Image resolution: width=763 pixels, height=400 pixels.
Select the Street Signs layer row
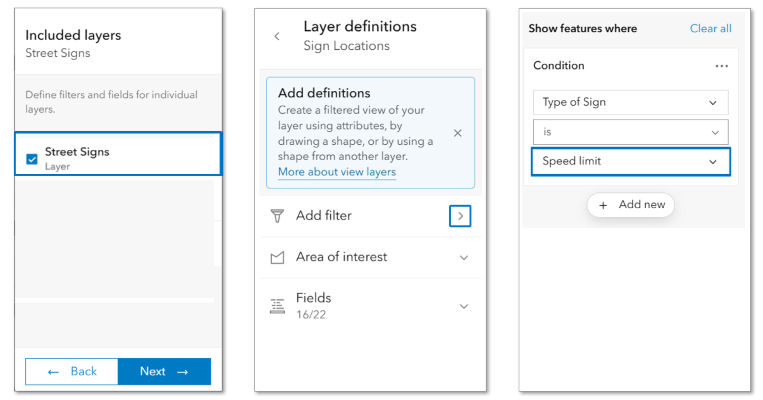tap(118, 153)
